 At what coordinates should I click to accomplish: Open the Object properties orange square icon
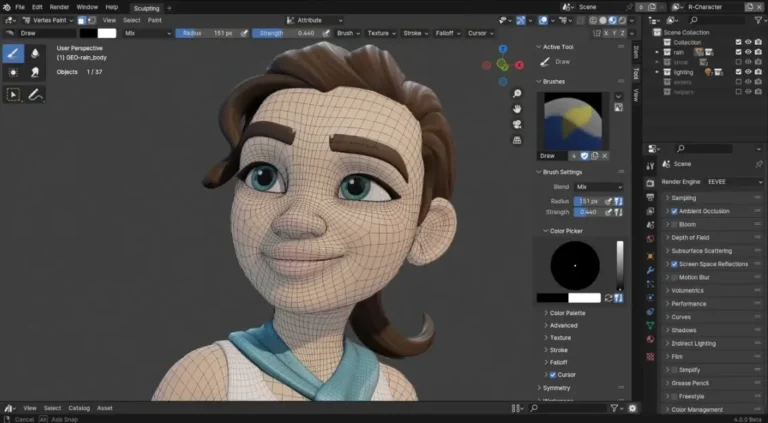650,256
